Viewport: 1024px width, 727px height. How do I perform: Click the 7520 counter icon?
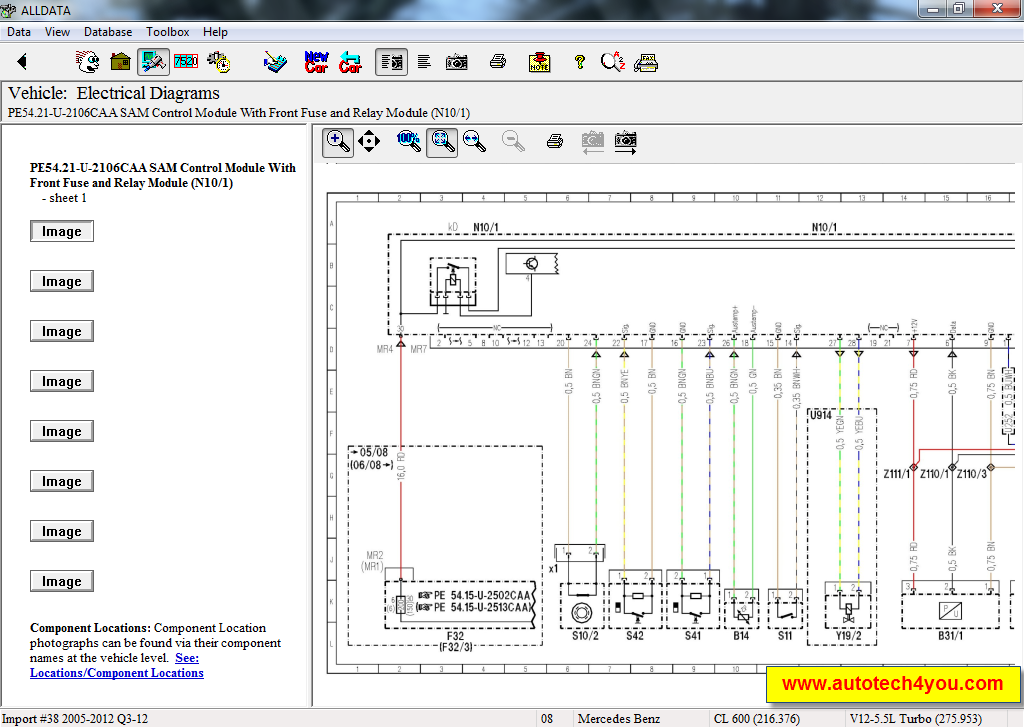(x=186, y=61)
